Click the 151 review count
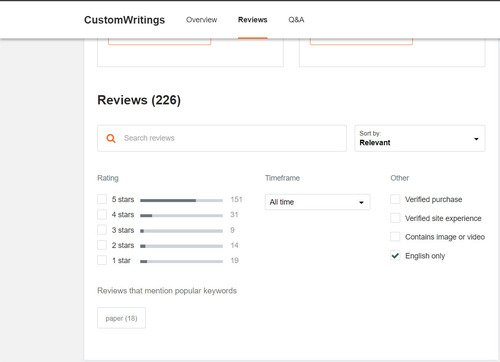This screenshot has height=362, width=500. [x=236, y=199]
